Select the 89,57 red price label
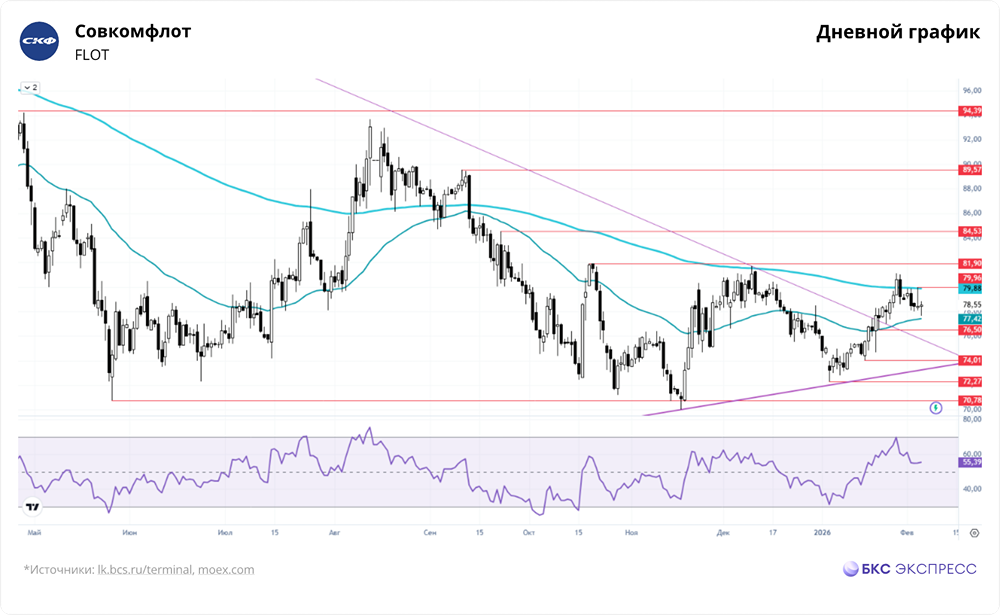Viewport: 1000px width, 615px height. click(x=971, y=170)
